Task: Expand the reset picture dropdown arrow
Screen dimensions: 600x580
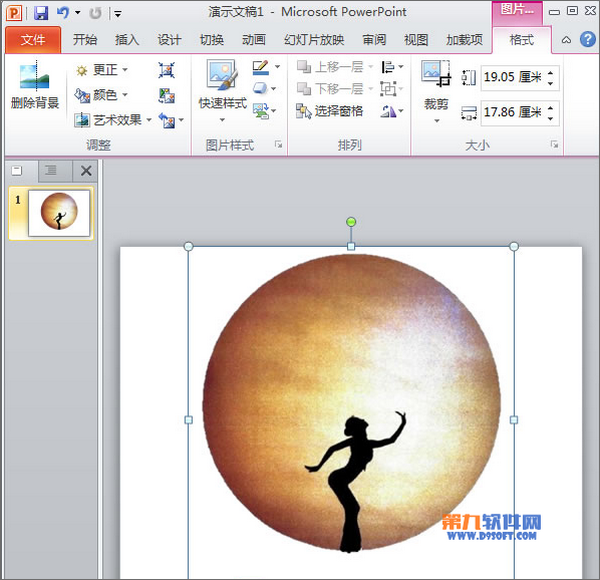Action: coord(181,120)
